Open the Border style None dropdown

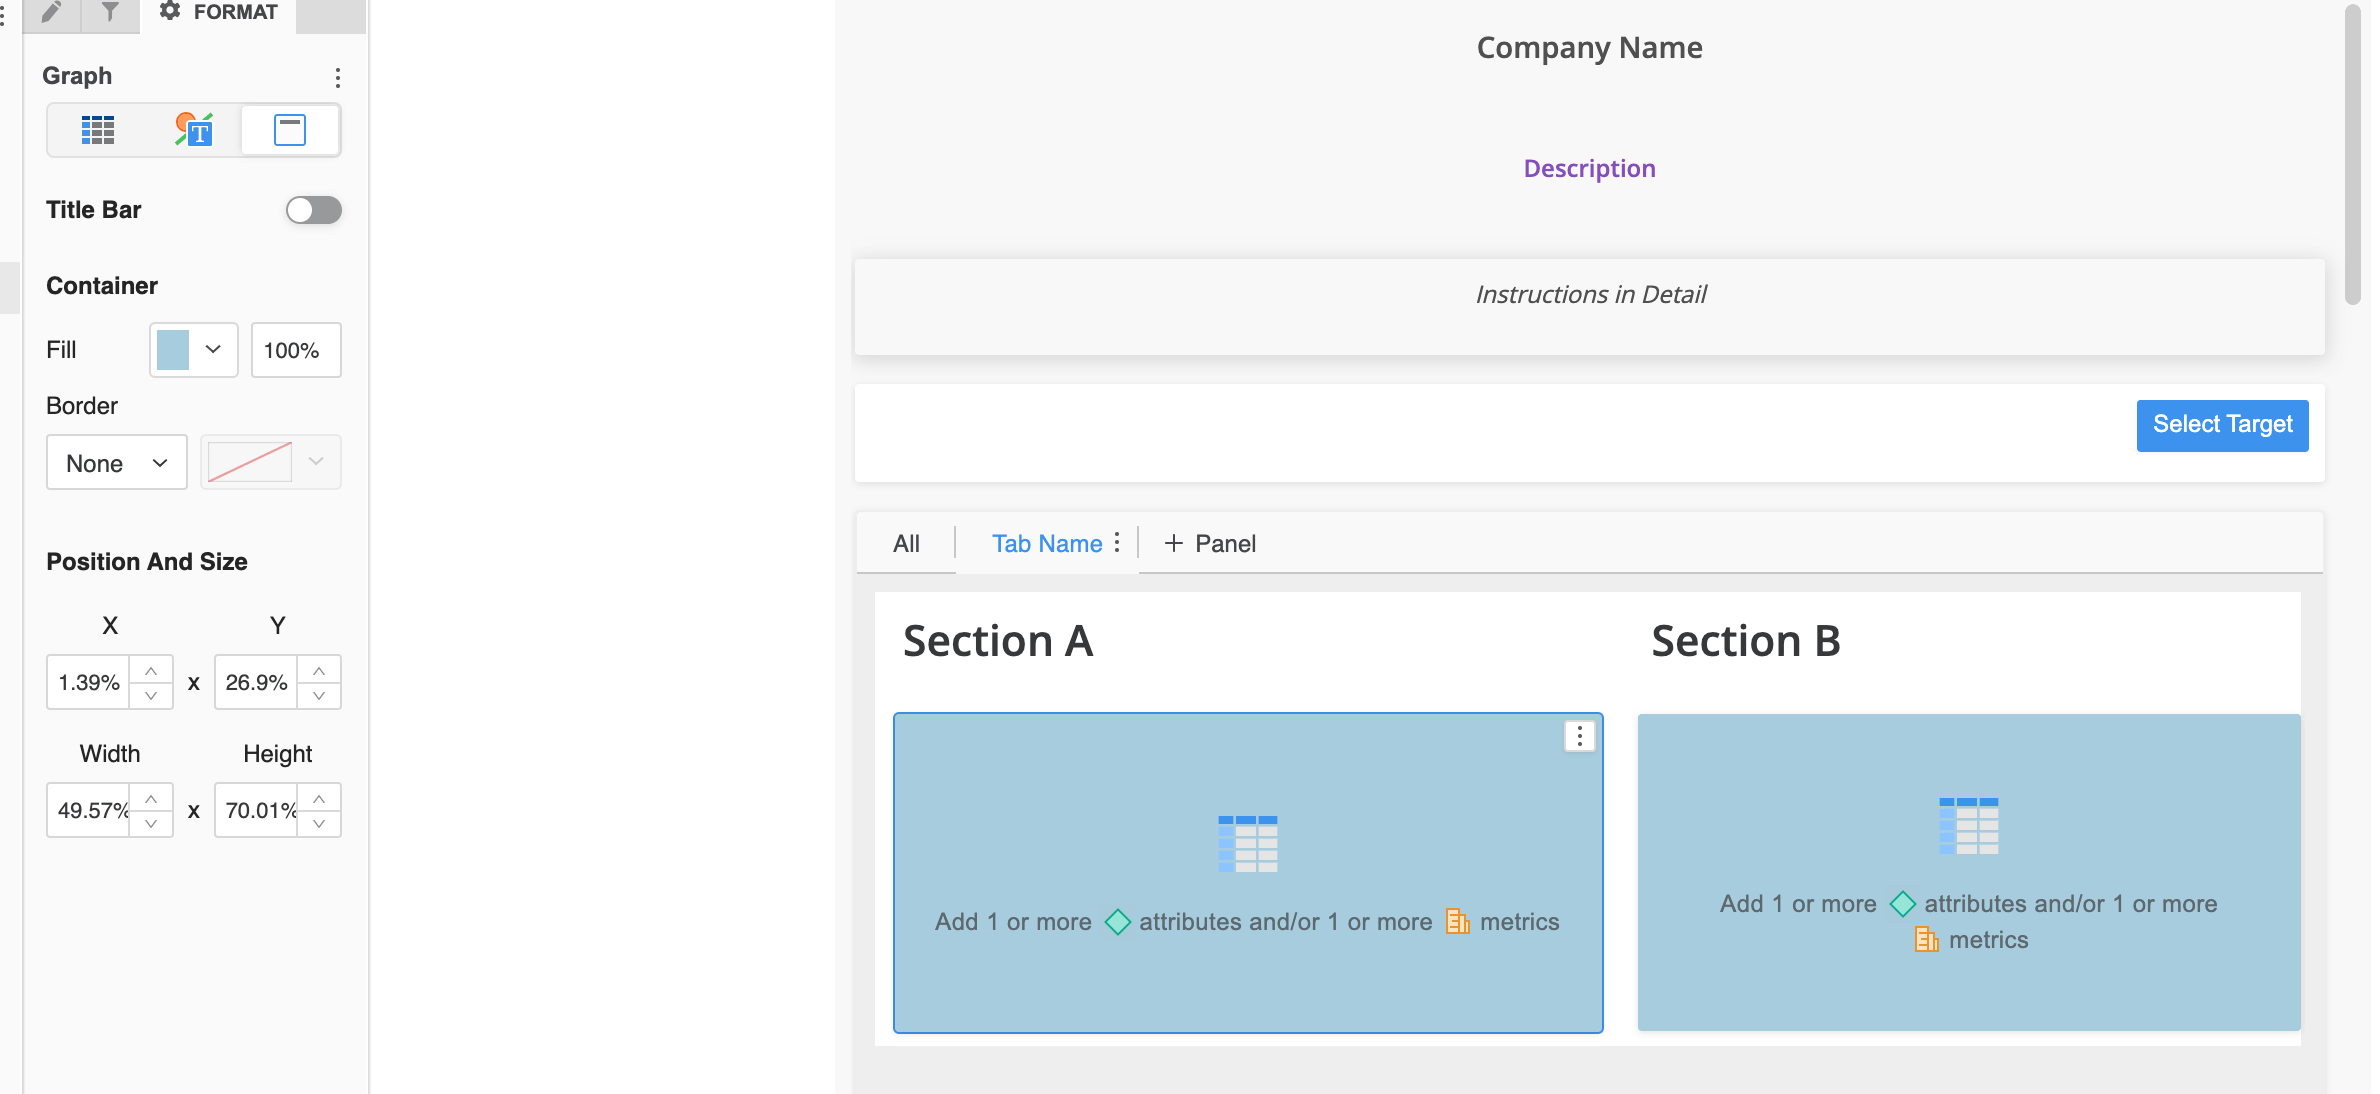[x=116, y=463]
